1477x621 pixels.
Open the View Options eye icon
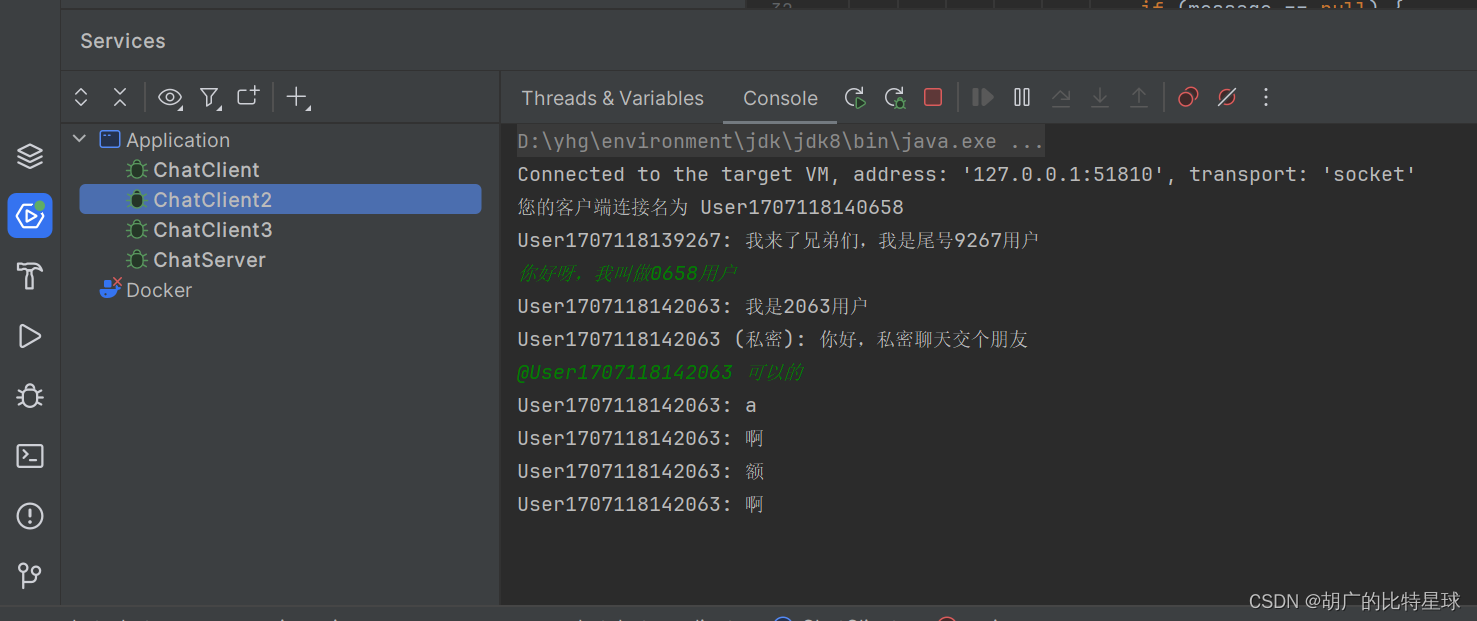(x=170, y=97)
